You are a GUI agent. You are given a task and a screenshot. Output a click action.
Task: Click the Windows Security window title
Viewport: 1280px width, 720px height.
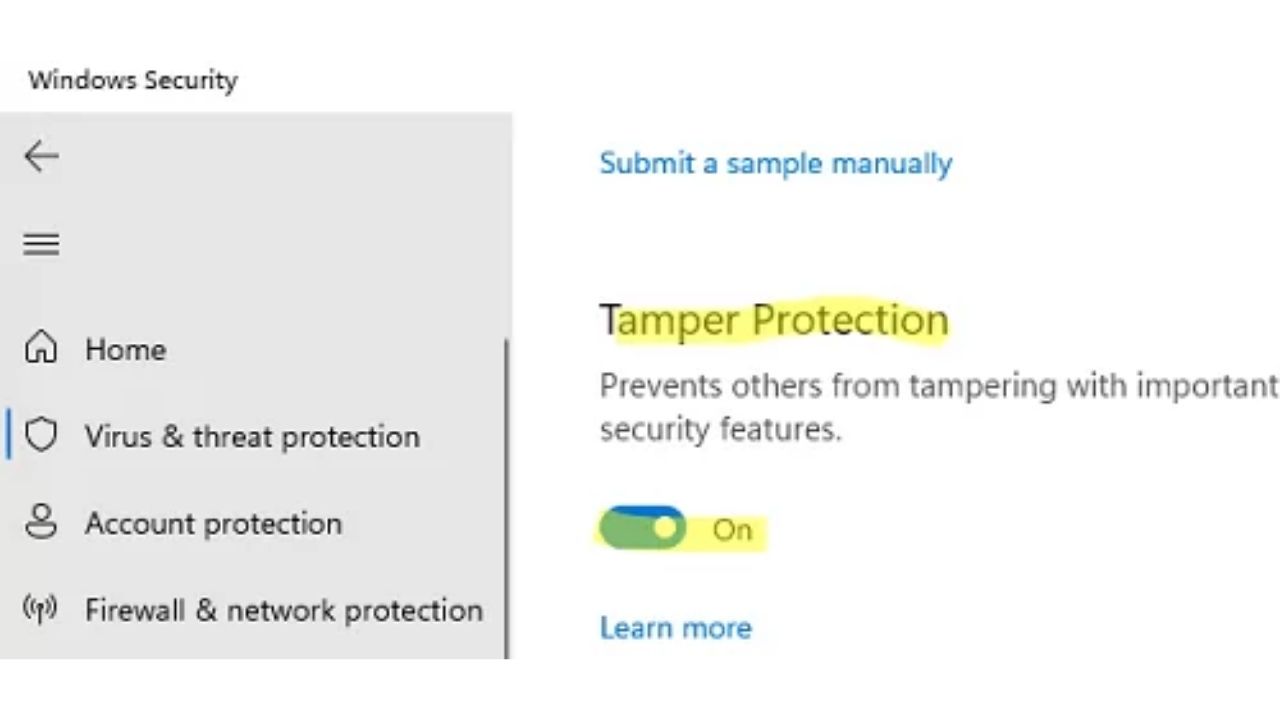tap(133, 80)
